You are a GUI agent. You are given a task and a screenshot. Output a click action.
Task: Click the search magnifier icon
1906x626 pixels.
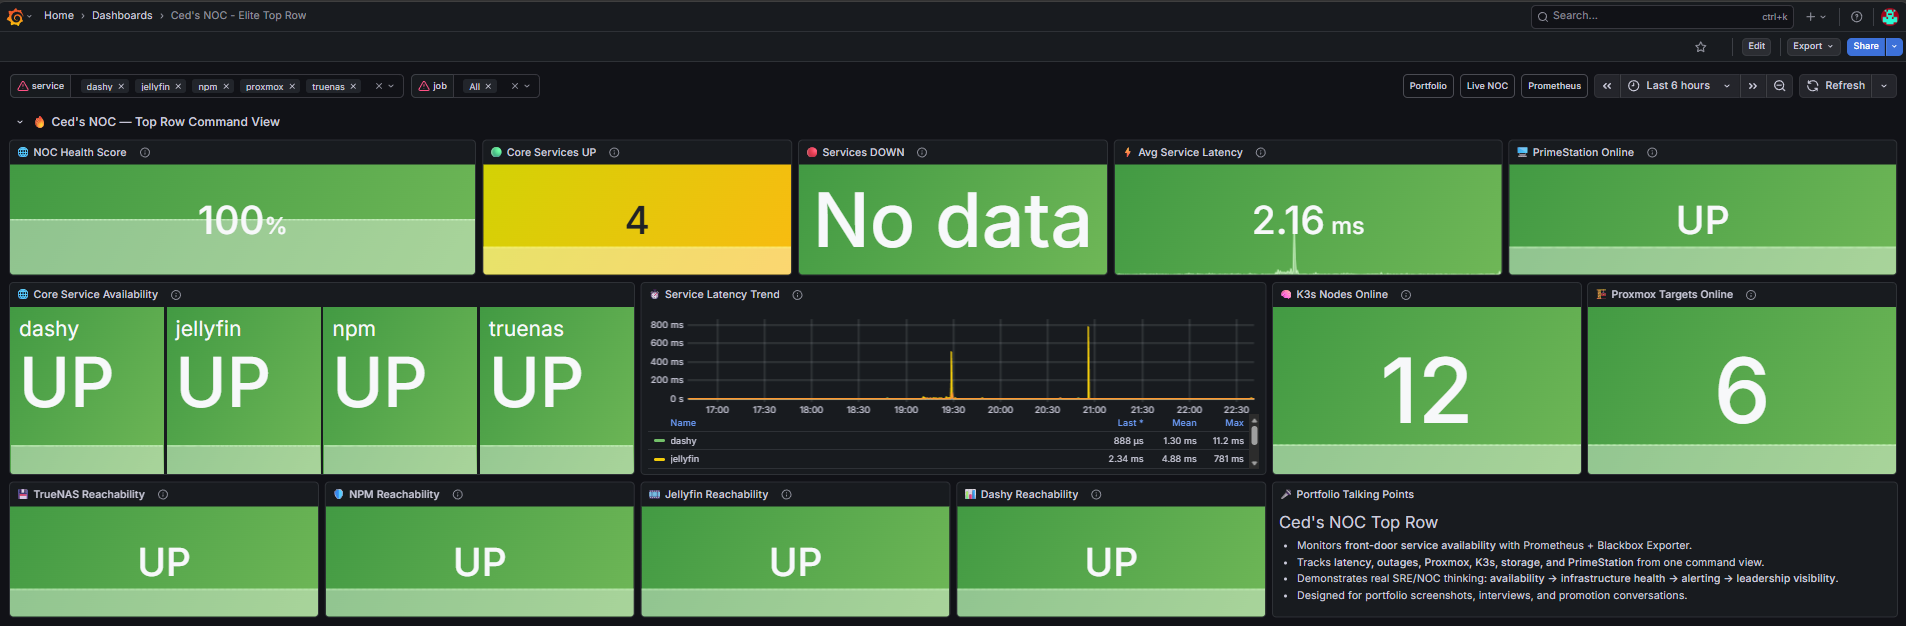[1543, 16]
